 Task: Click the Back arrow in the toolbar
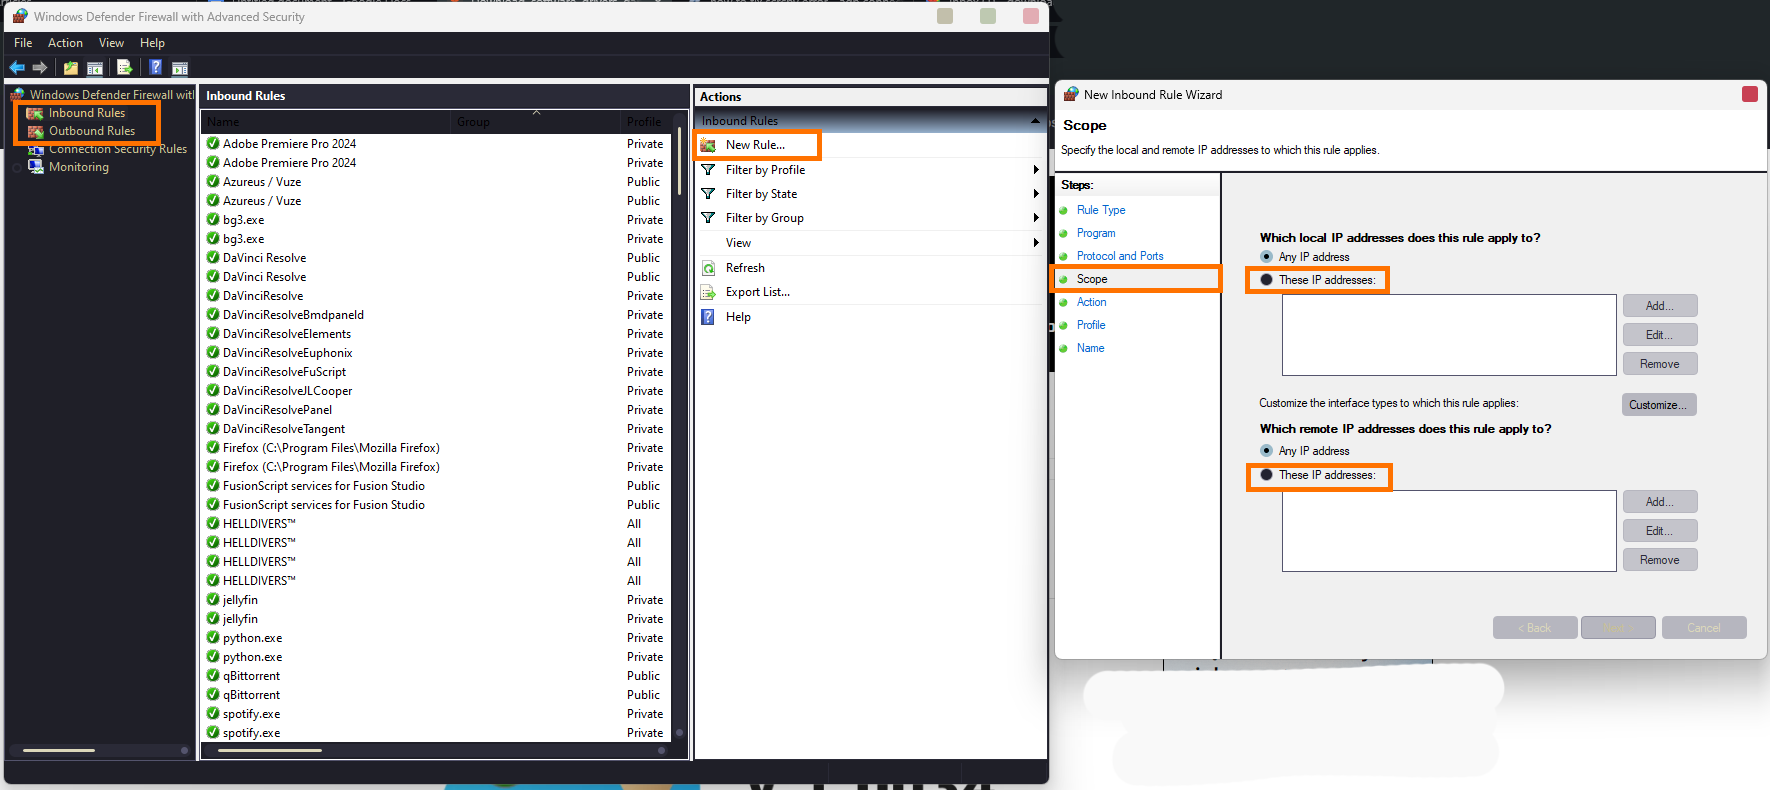tap(17, 68)
